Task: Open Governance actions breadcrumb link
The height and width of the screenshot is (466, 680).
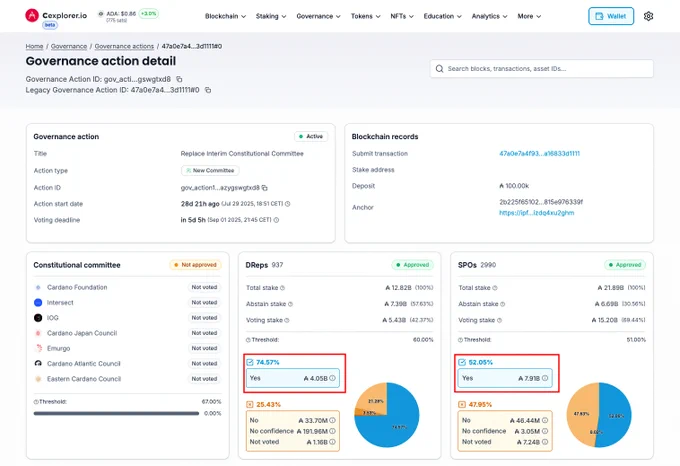Action: pos(124,46)
